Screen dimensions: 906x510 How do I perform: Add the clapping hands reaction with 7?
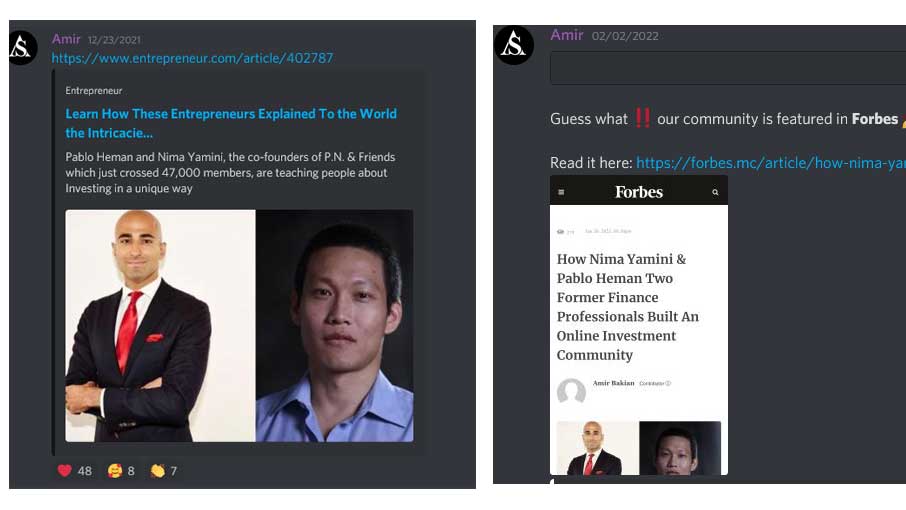pos(164,471)
